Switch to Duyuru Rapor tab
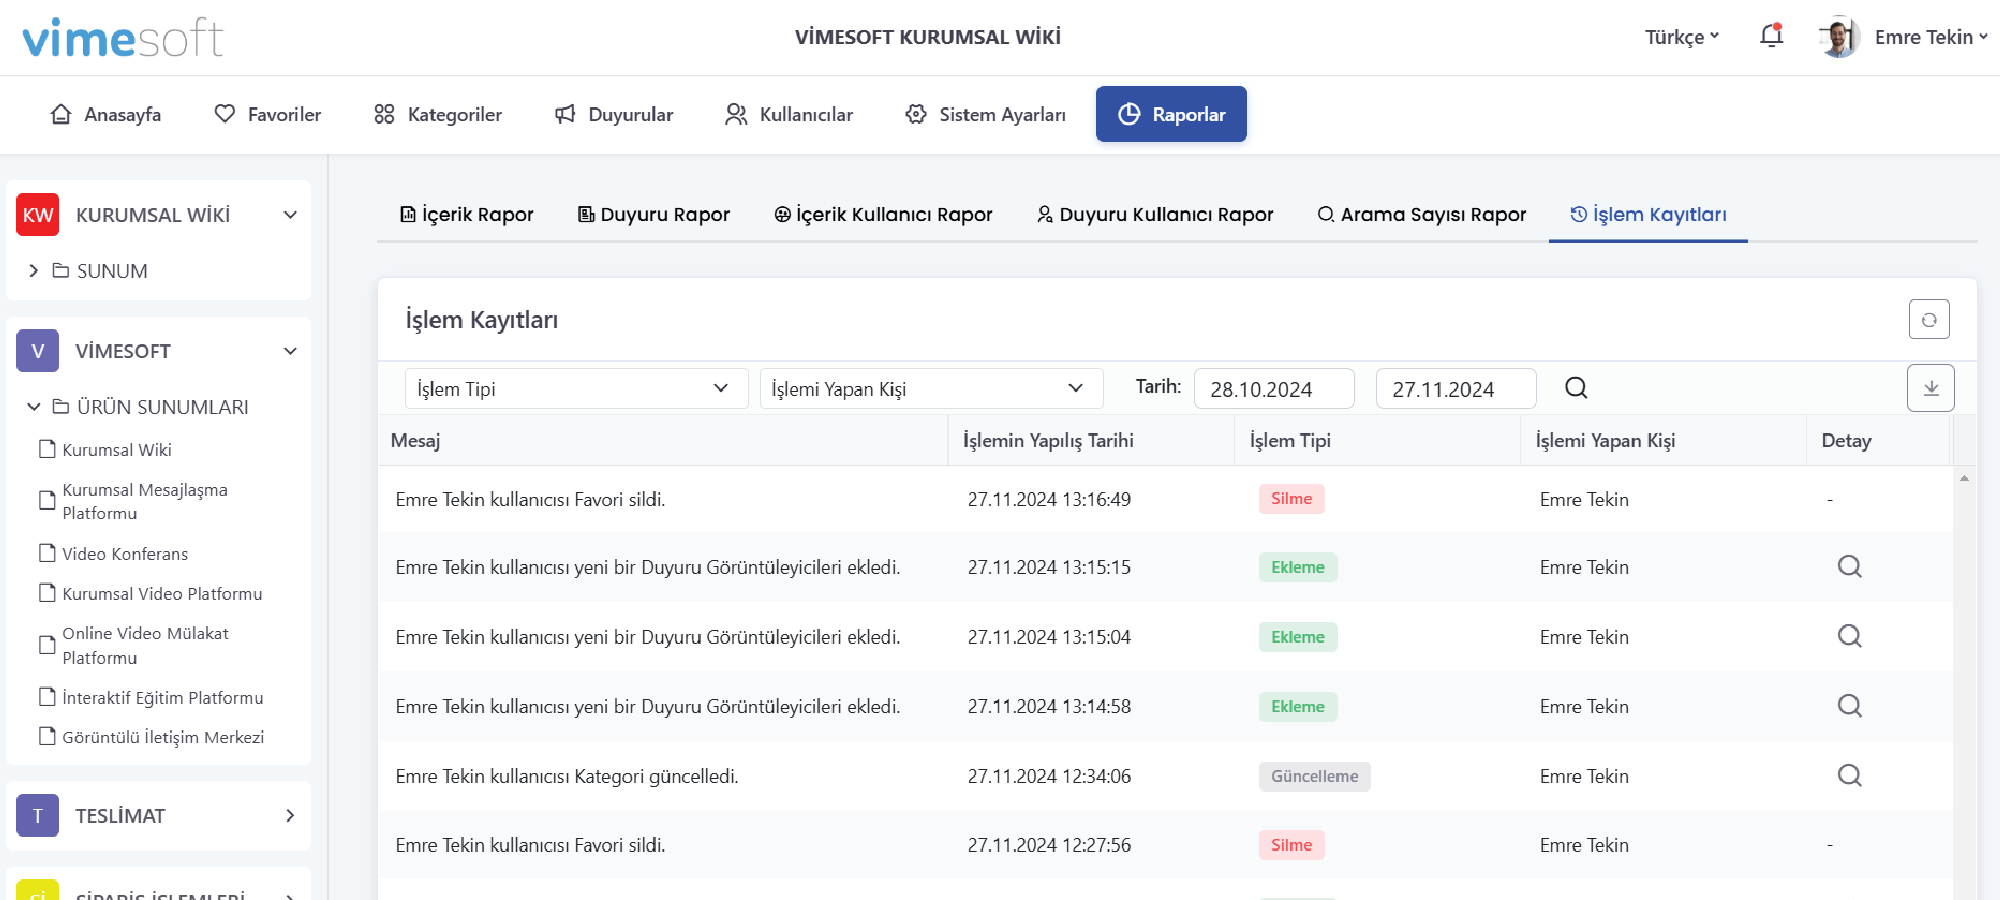 tap(654, 214)
